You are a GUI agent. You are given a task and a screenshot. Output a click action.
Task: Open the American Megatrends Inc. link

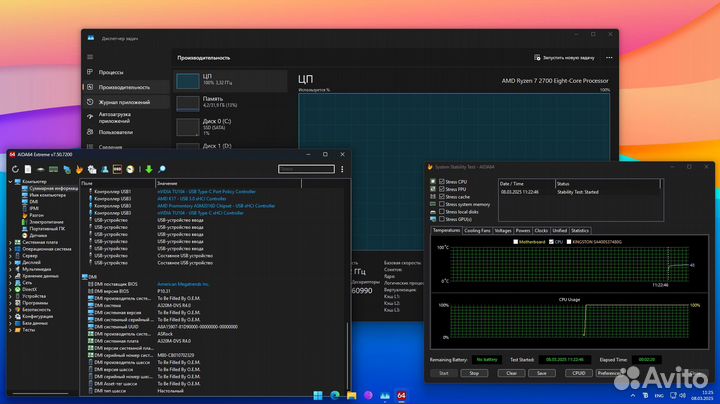point(183,284)
